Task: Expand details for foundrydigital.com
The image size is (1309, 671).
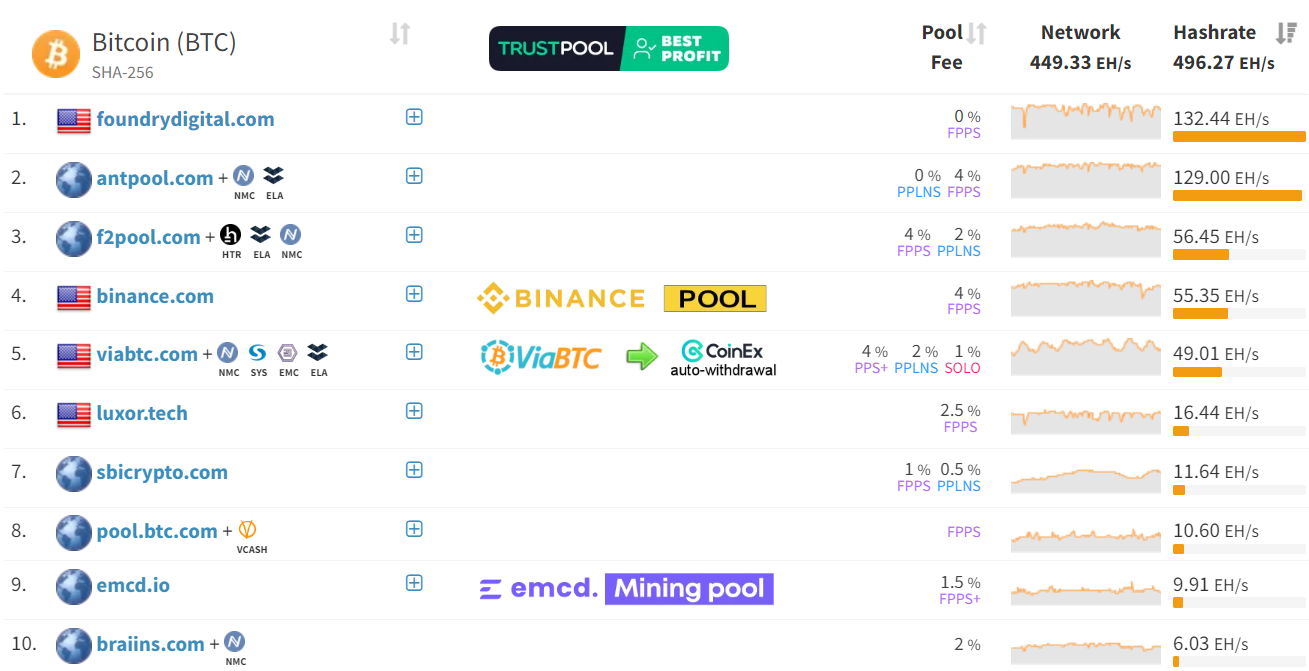Action: 413,116
